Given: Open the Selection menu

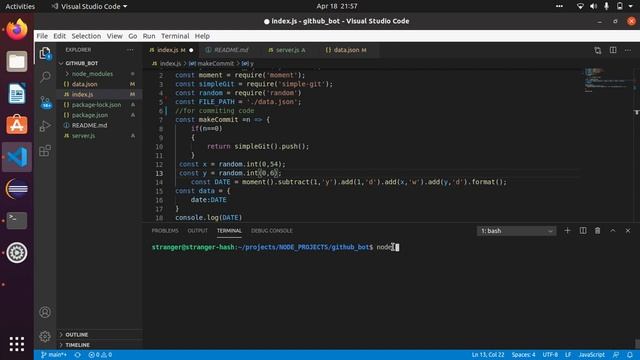Looking at the screenshot, I should pyautogui.click(x=86, y=36).
